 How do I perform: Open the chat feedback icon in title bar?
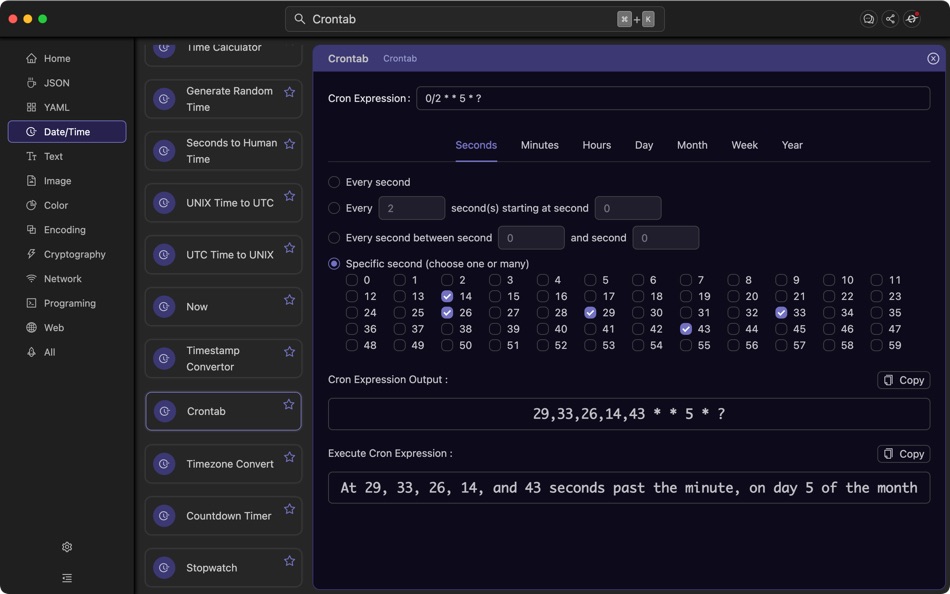coord(868,19)
